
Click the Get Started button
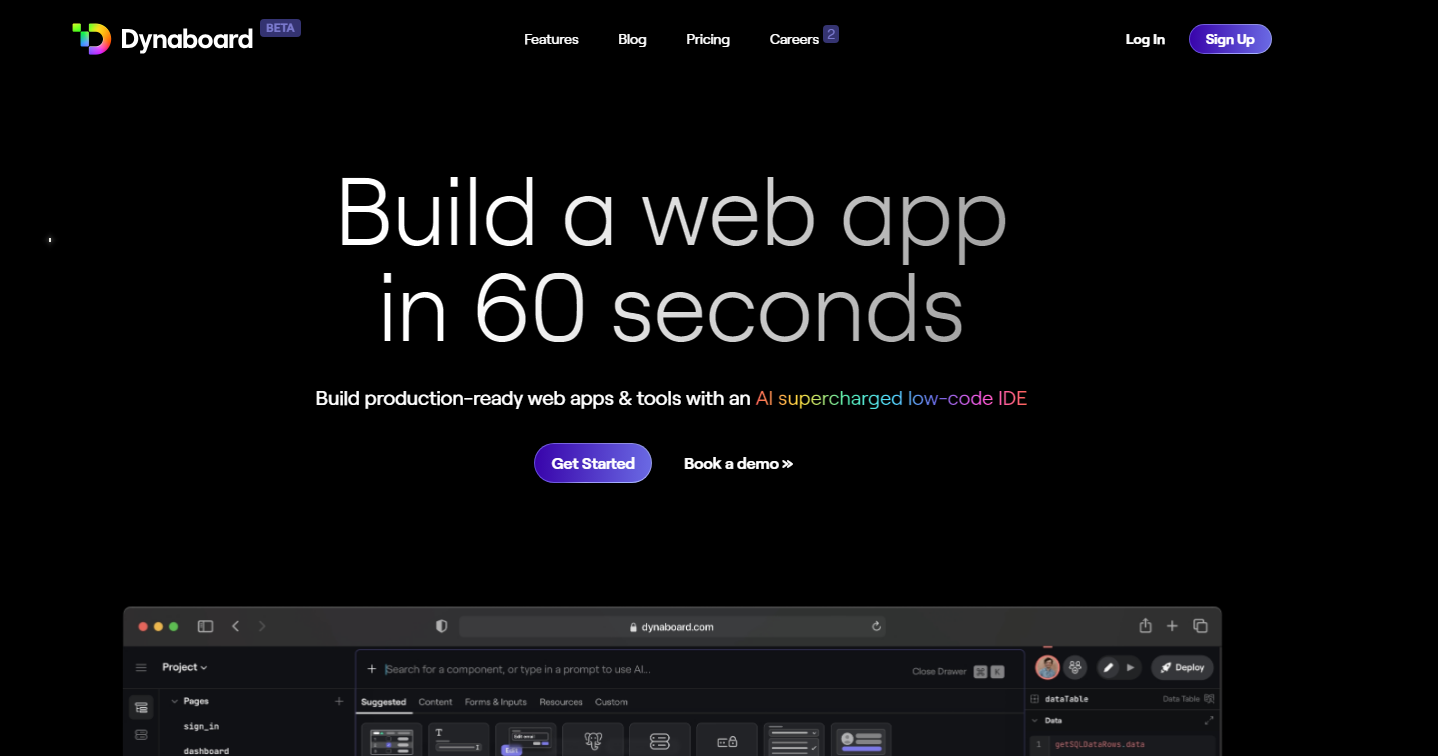pos(593,463)
